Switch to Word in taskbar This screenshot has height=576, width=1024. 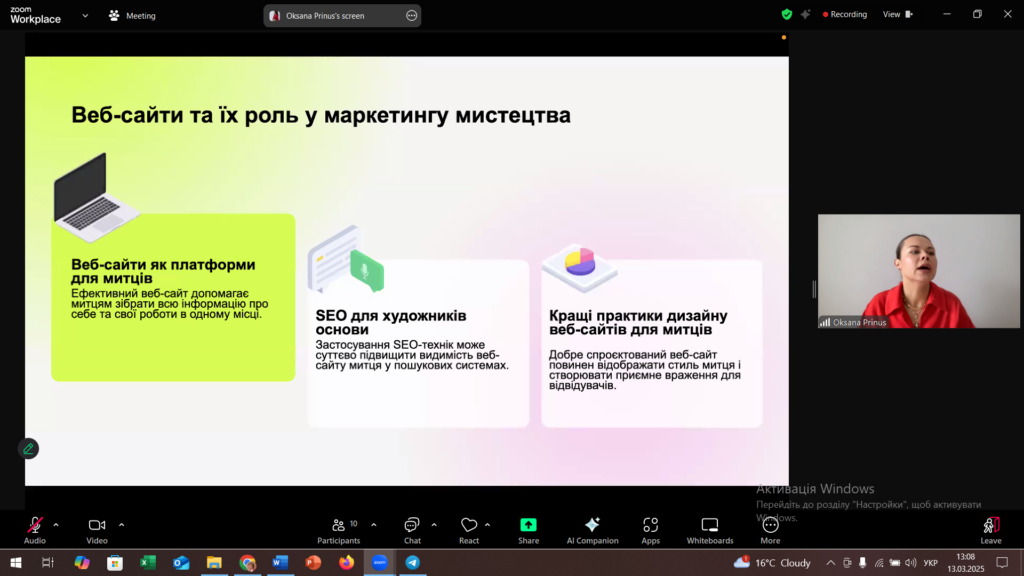coord(280,562)
